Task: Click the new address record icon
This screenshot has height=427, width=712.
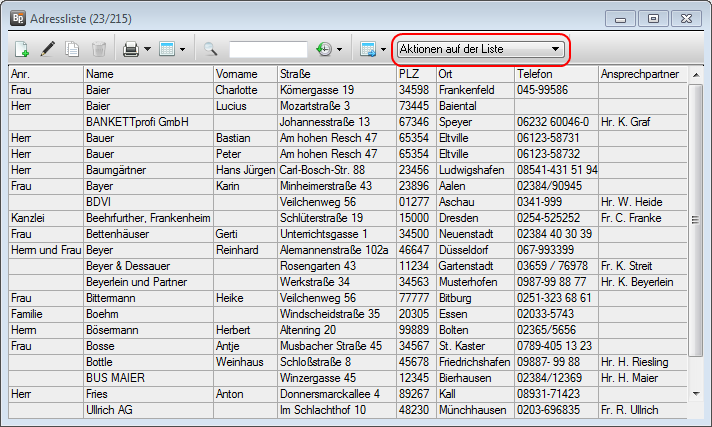Action: 22,48
